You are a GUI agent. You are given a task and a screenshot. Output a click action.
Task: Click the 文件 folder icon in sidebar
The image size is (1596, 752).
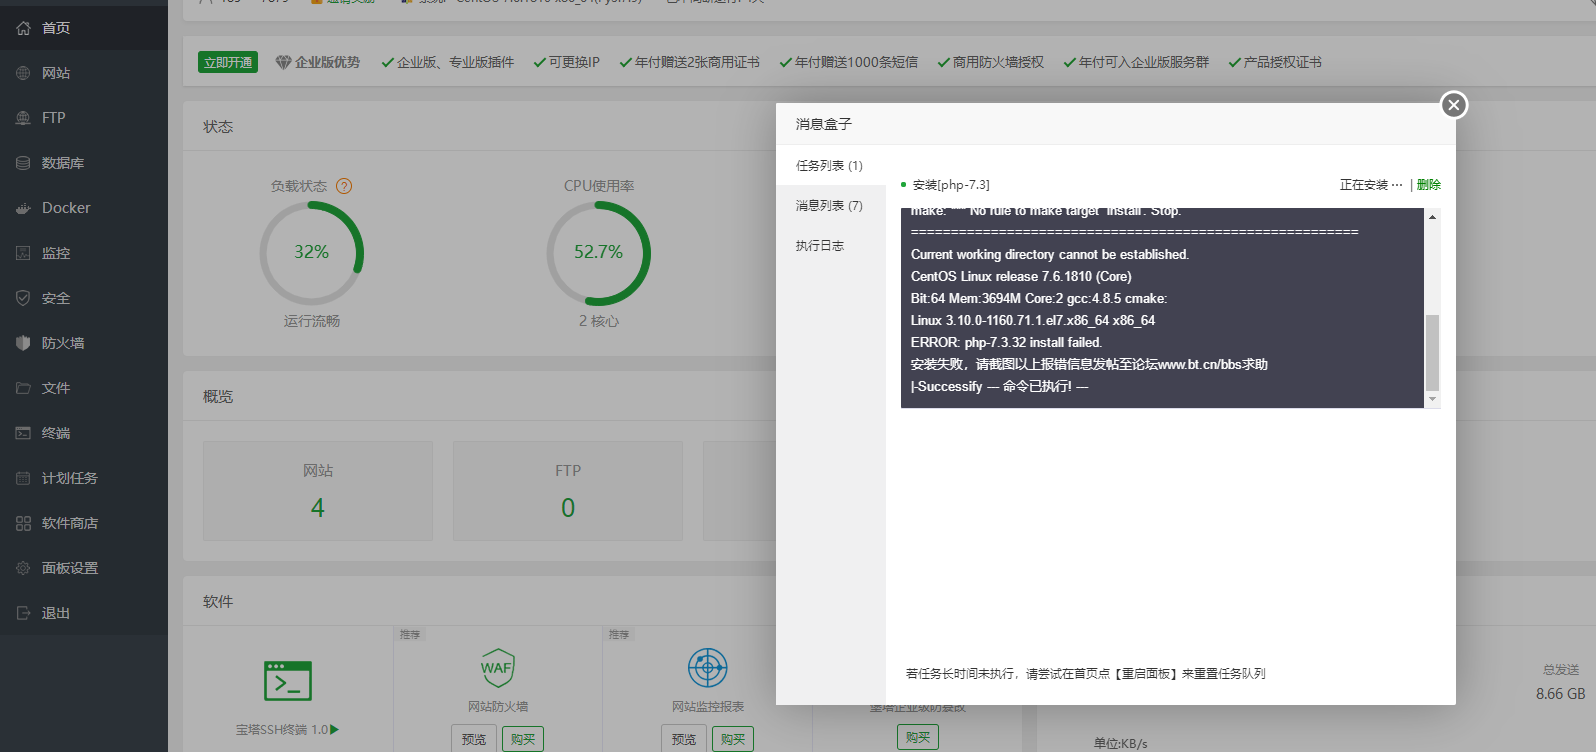[x=24, y=388]
